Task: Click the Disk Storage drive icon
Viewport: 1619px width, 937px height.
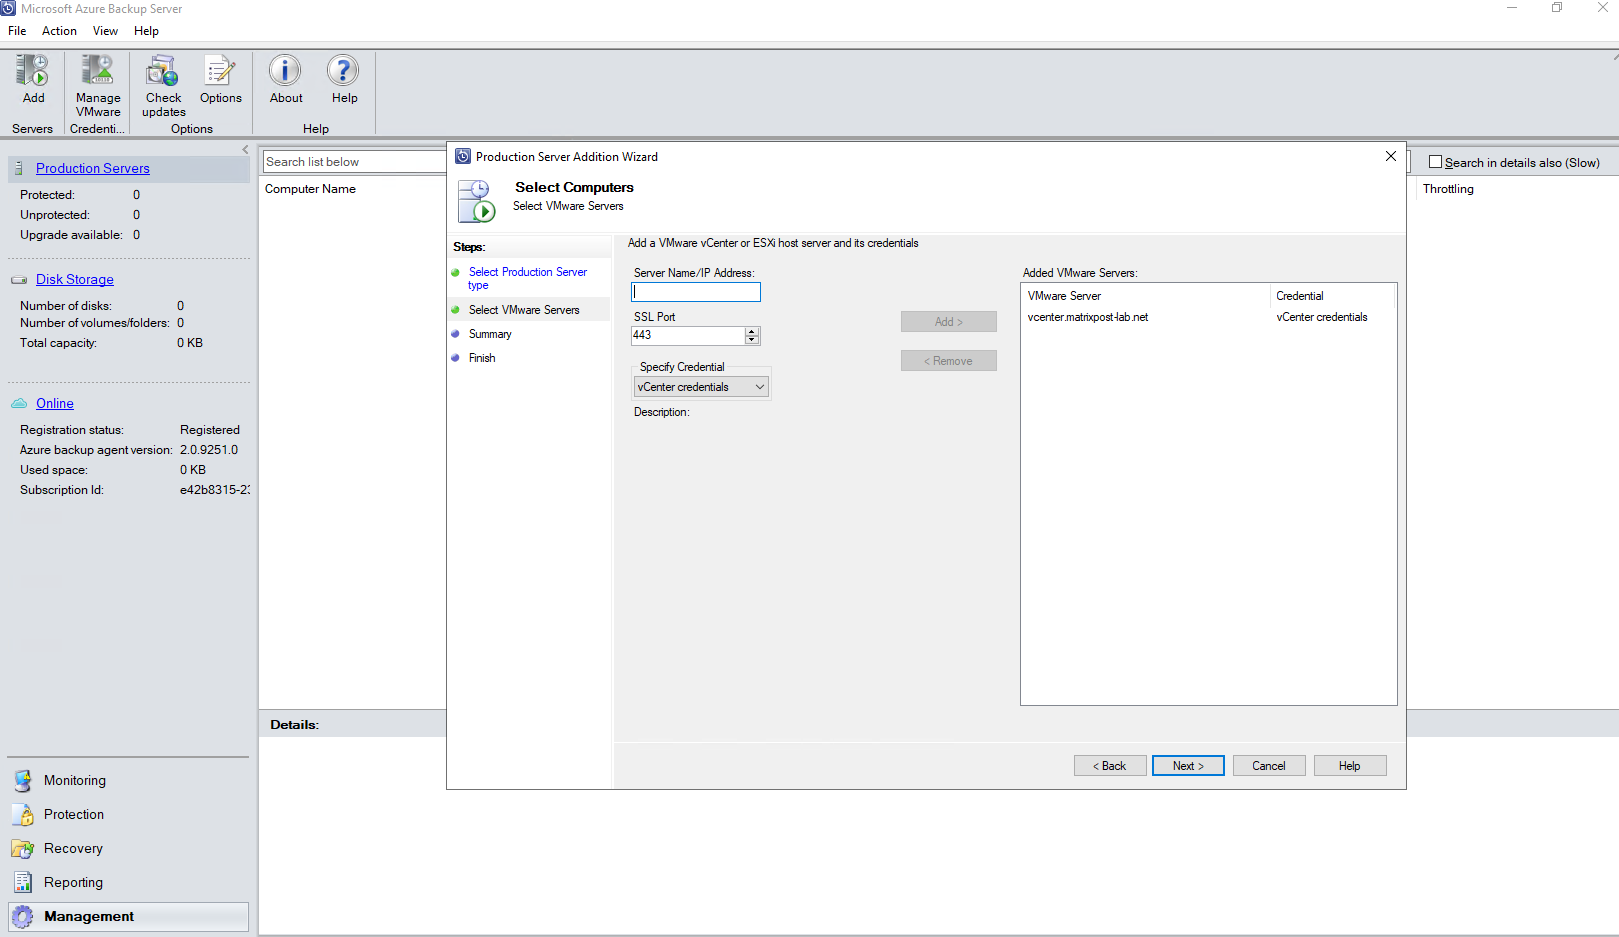Action: click(x=19, y=280)
